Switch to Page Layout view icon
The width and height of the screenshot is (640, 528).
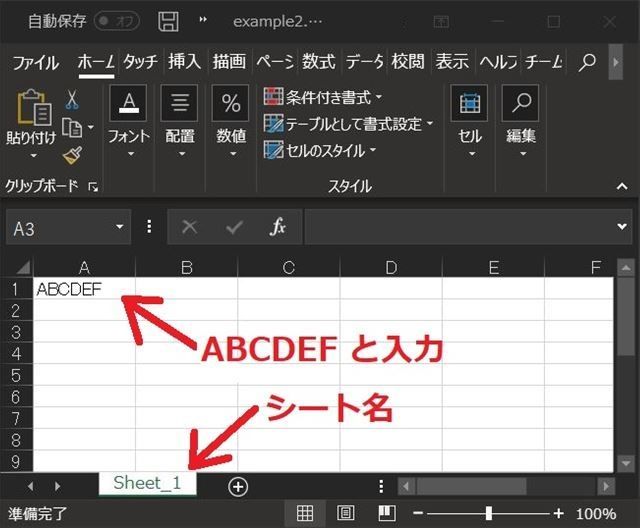click(346, 513)
